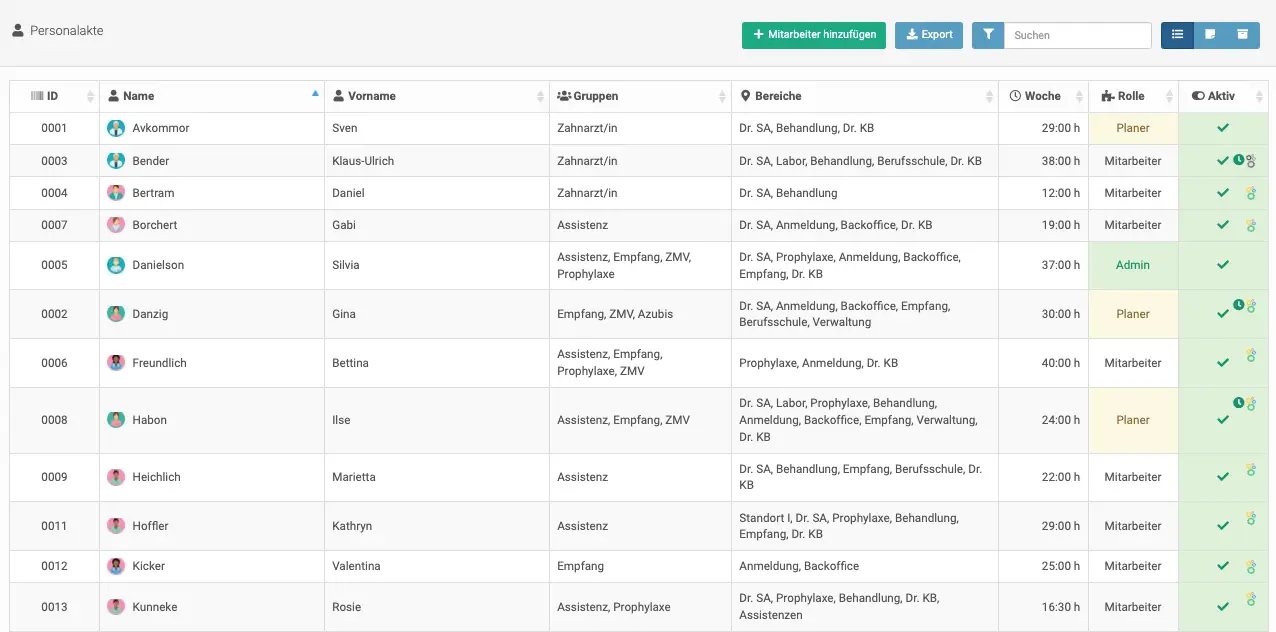Image resolution: width=1276 pixels, height=632 pixels.
Task: Toggle active checkmark for Avkommor
Action: point(1222,128)
